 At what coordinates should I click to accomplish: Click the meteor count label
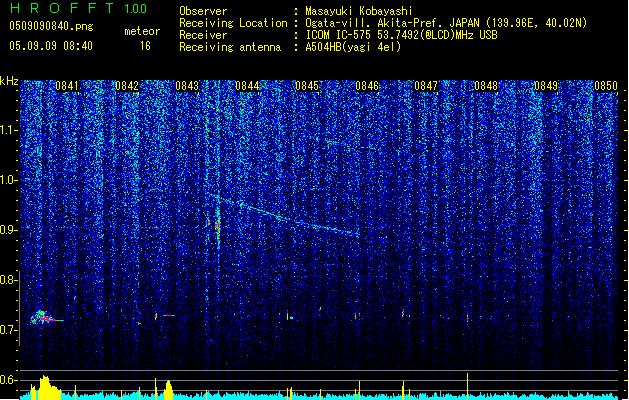coord(142,31)
